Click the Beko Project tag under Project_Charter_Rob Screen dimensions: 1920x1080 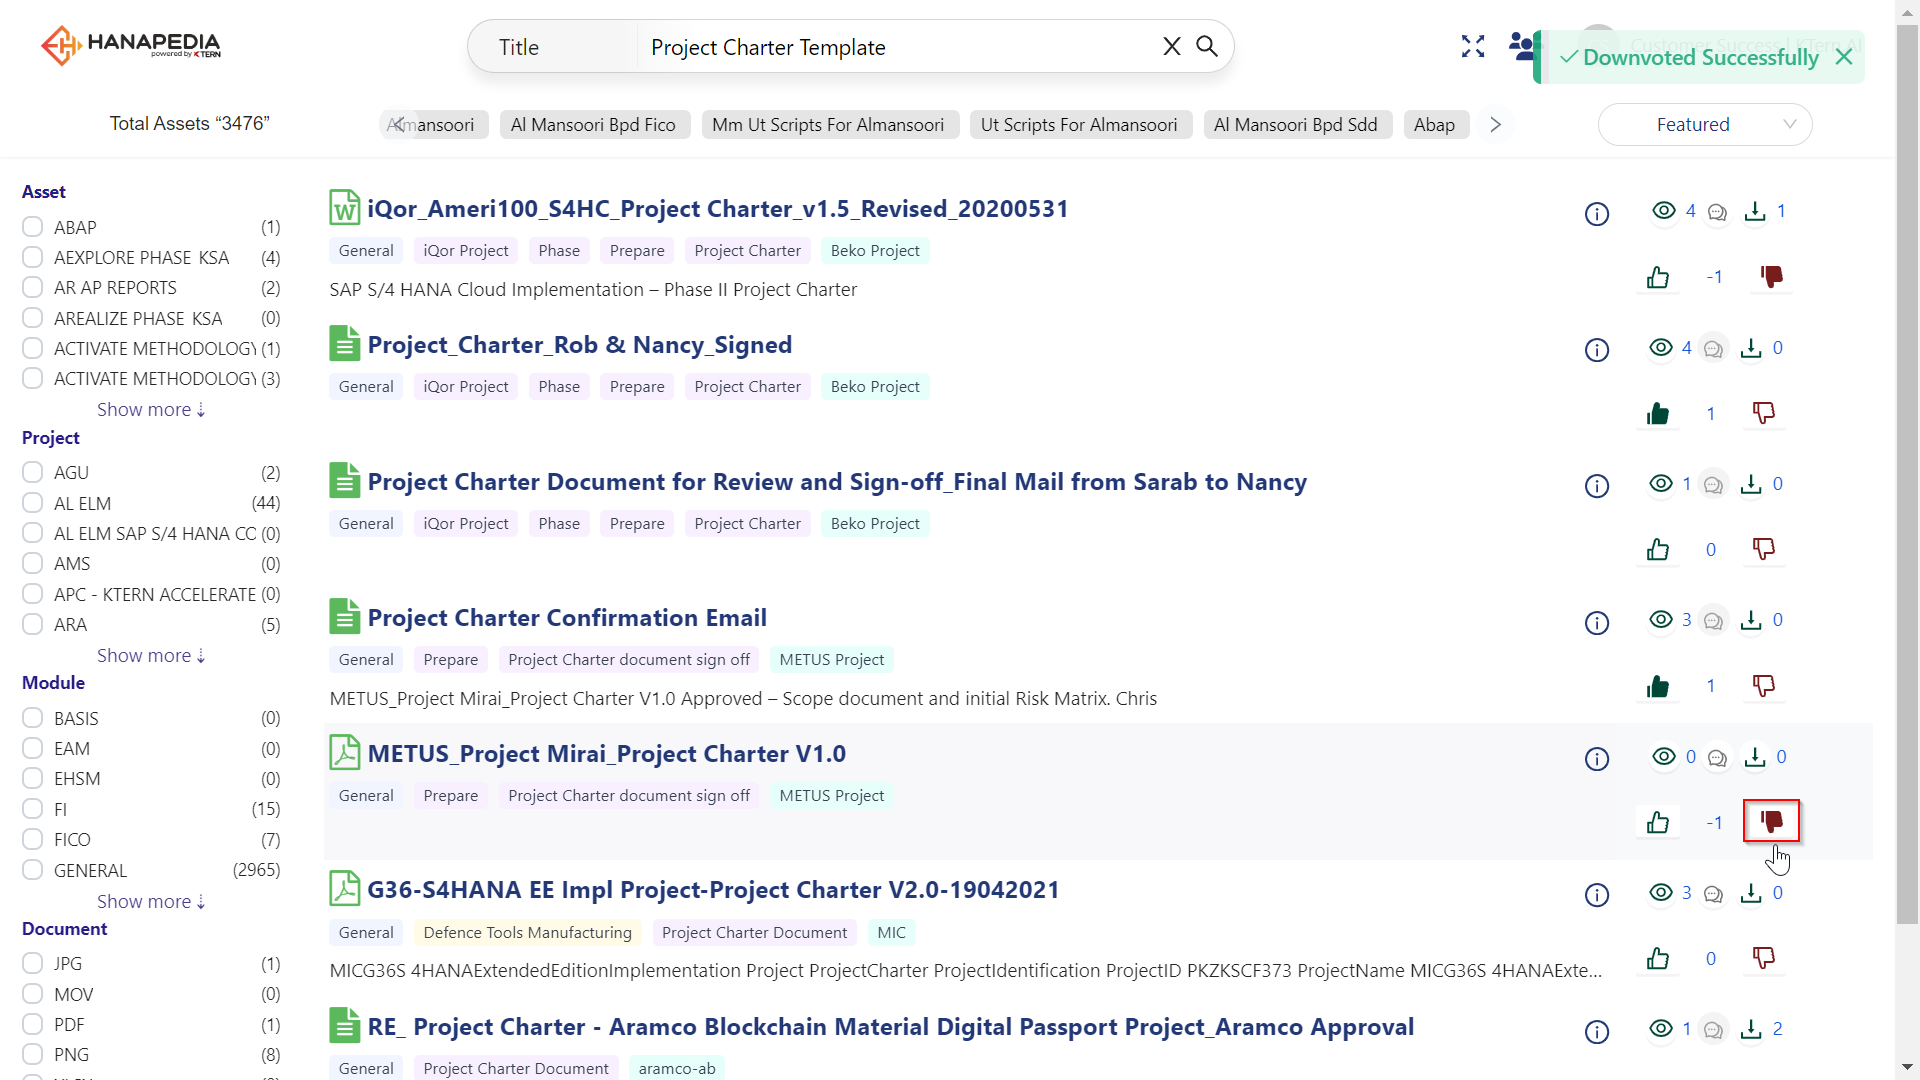[875, 386]
